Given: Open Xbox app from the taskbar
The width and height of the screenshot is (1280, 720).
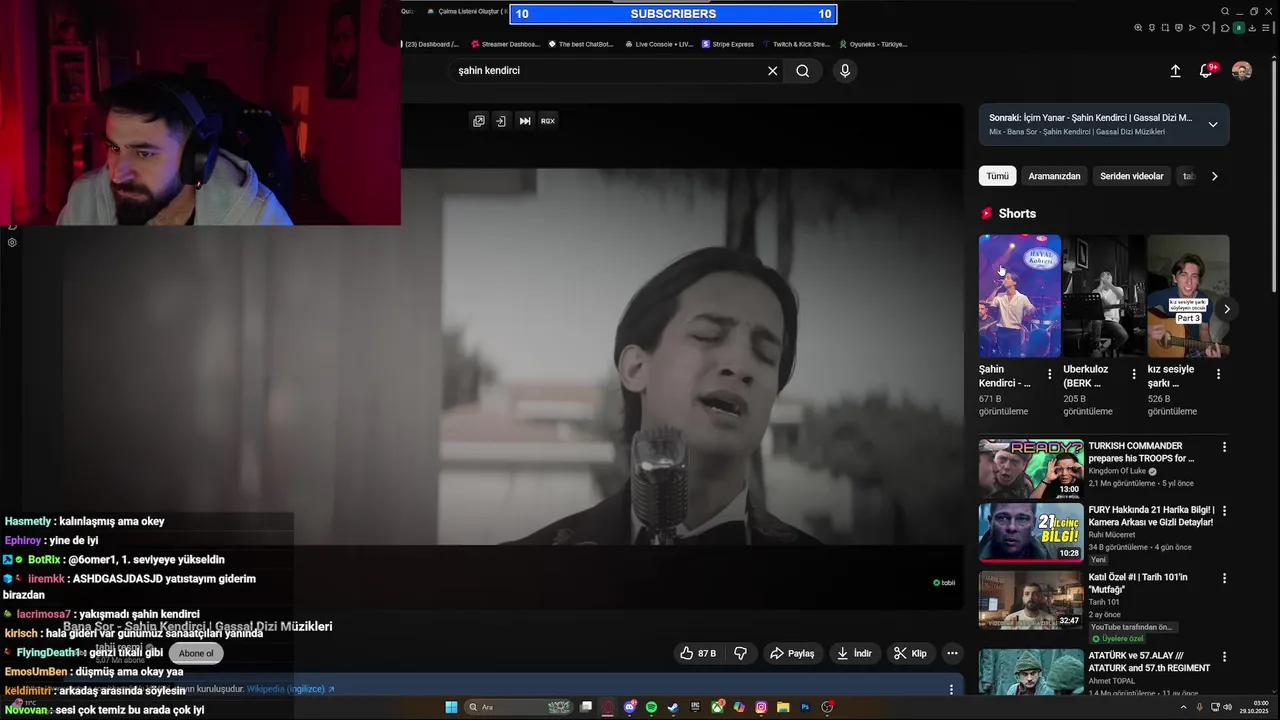Looking at the screenshot, I should tap(718, 707).
